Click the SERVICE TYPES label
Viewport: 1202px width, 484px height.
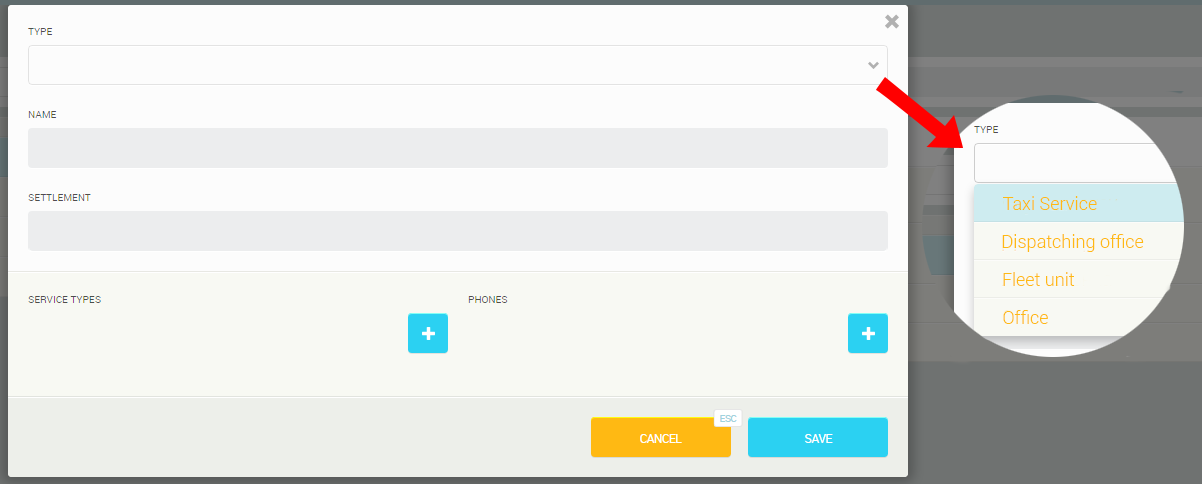(x=64, y=299)
